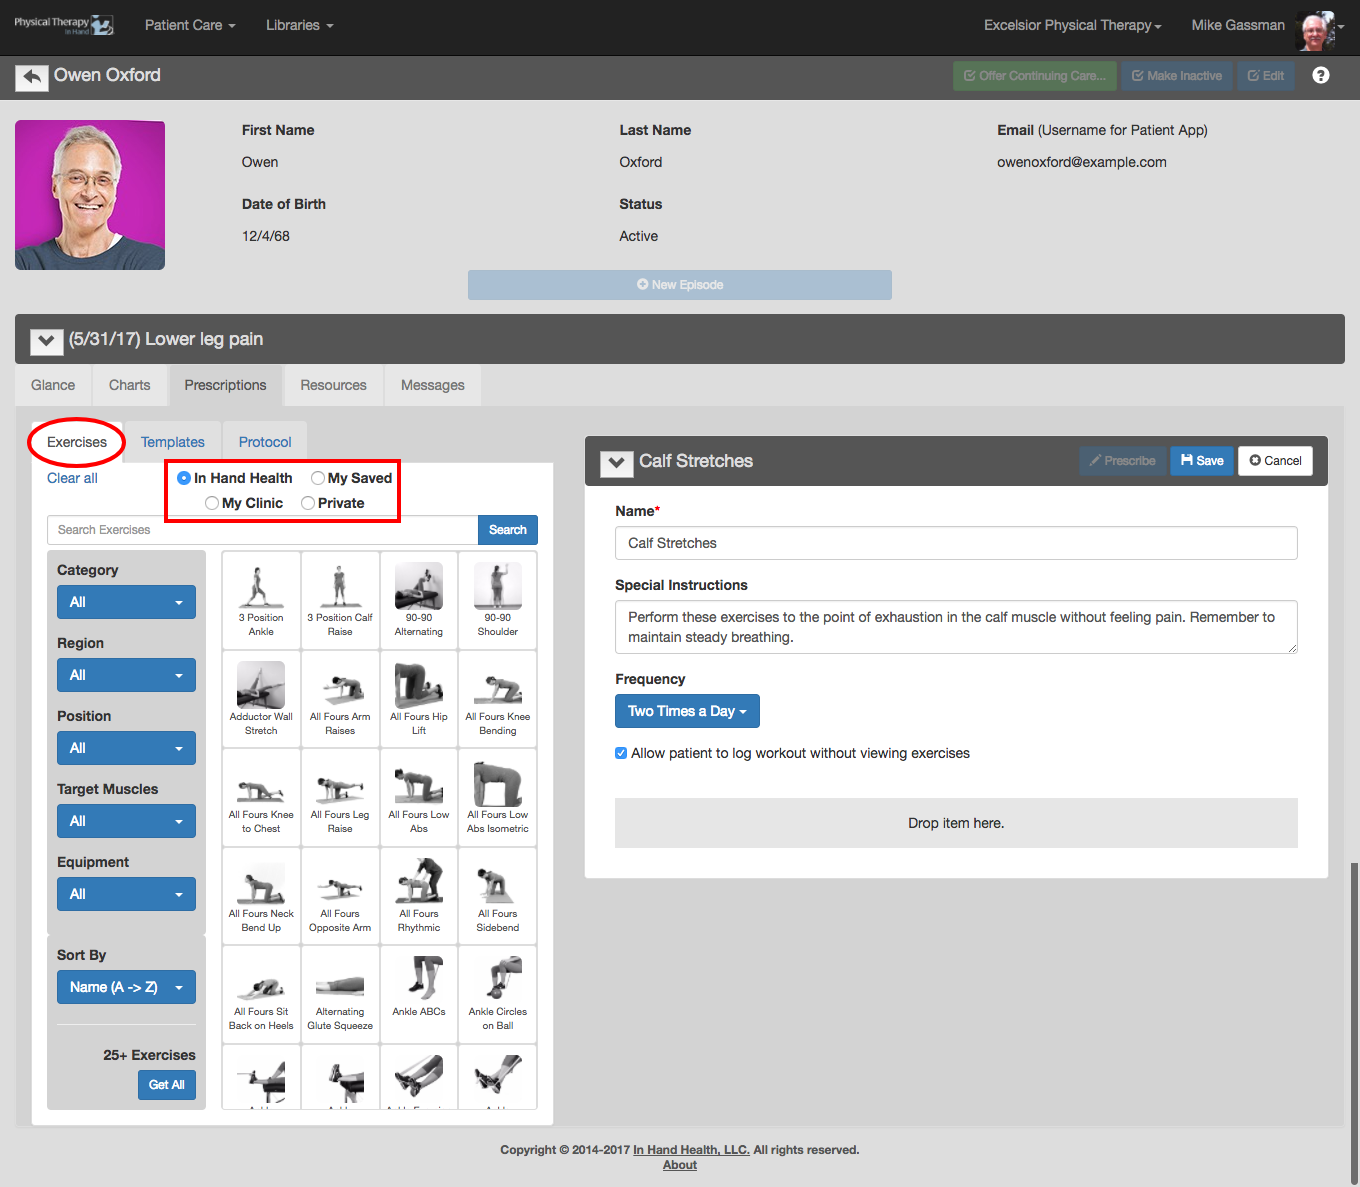Select the Ankle Circles on Ball exercise
1360x1187 pixels.
[x=498, y=994]
